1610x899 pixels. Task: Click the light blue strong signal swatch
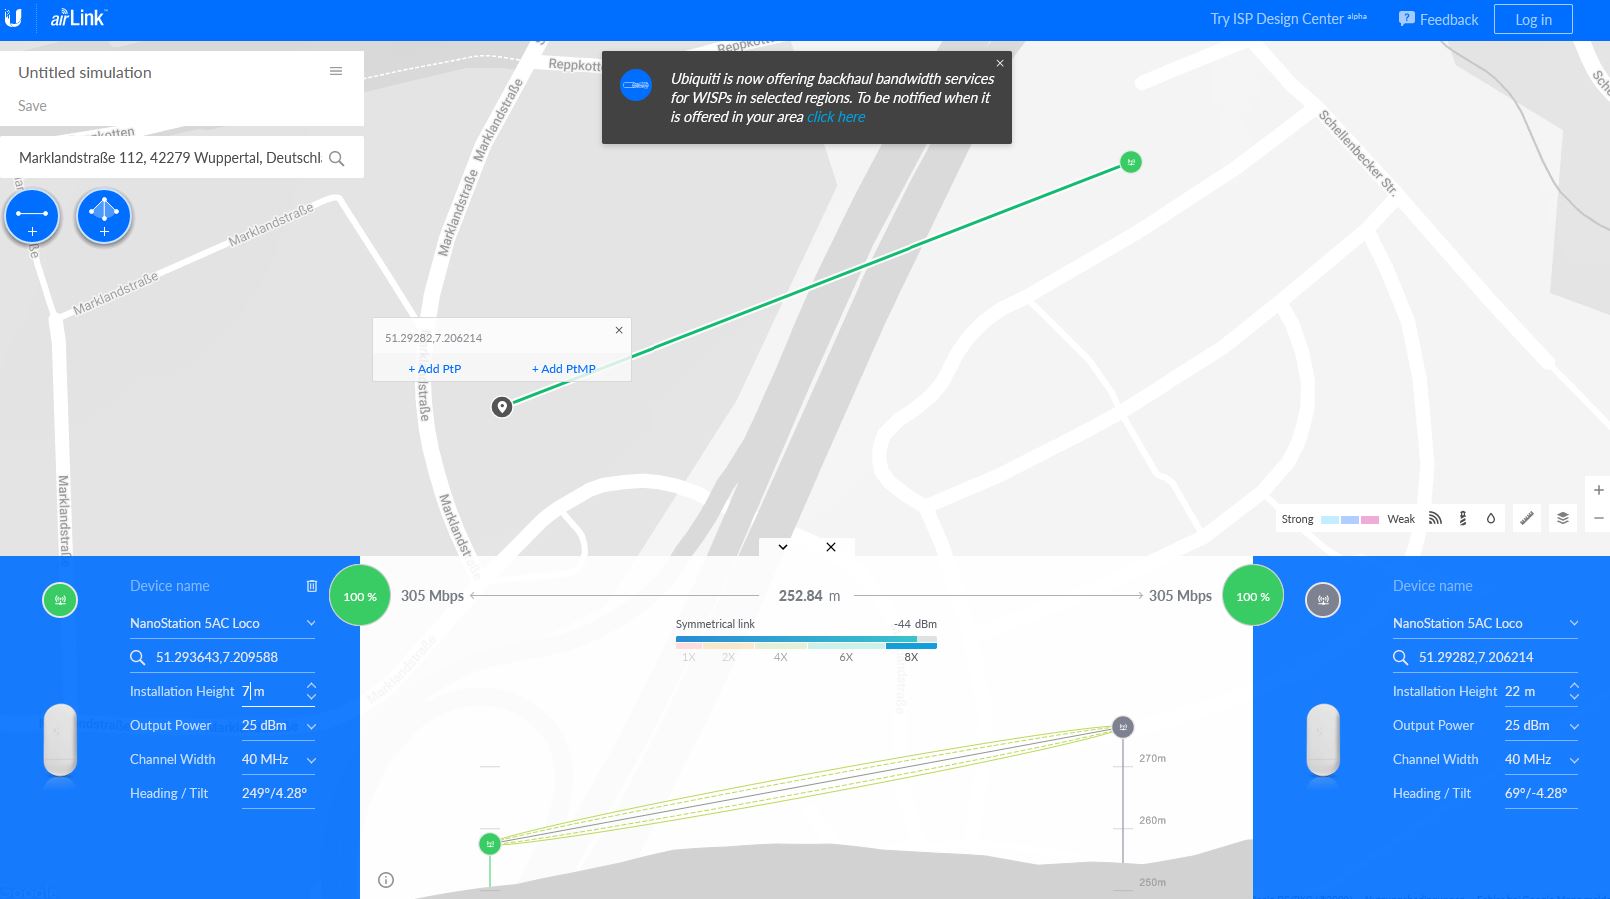1330,520
